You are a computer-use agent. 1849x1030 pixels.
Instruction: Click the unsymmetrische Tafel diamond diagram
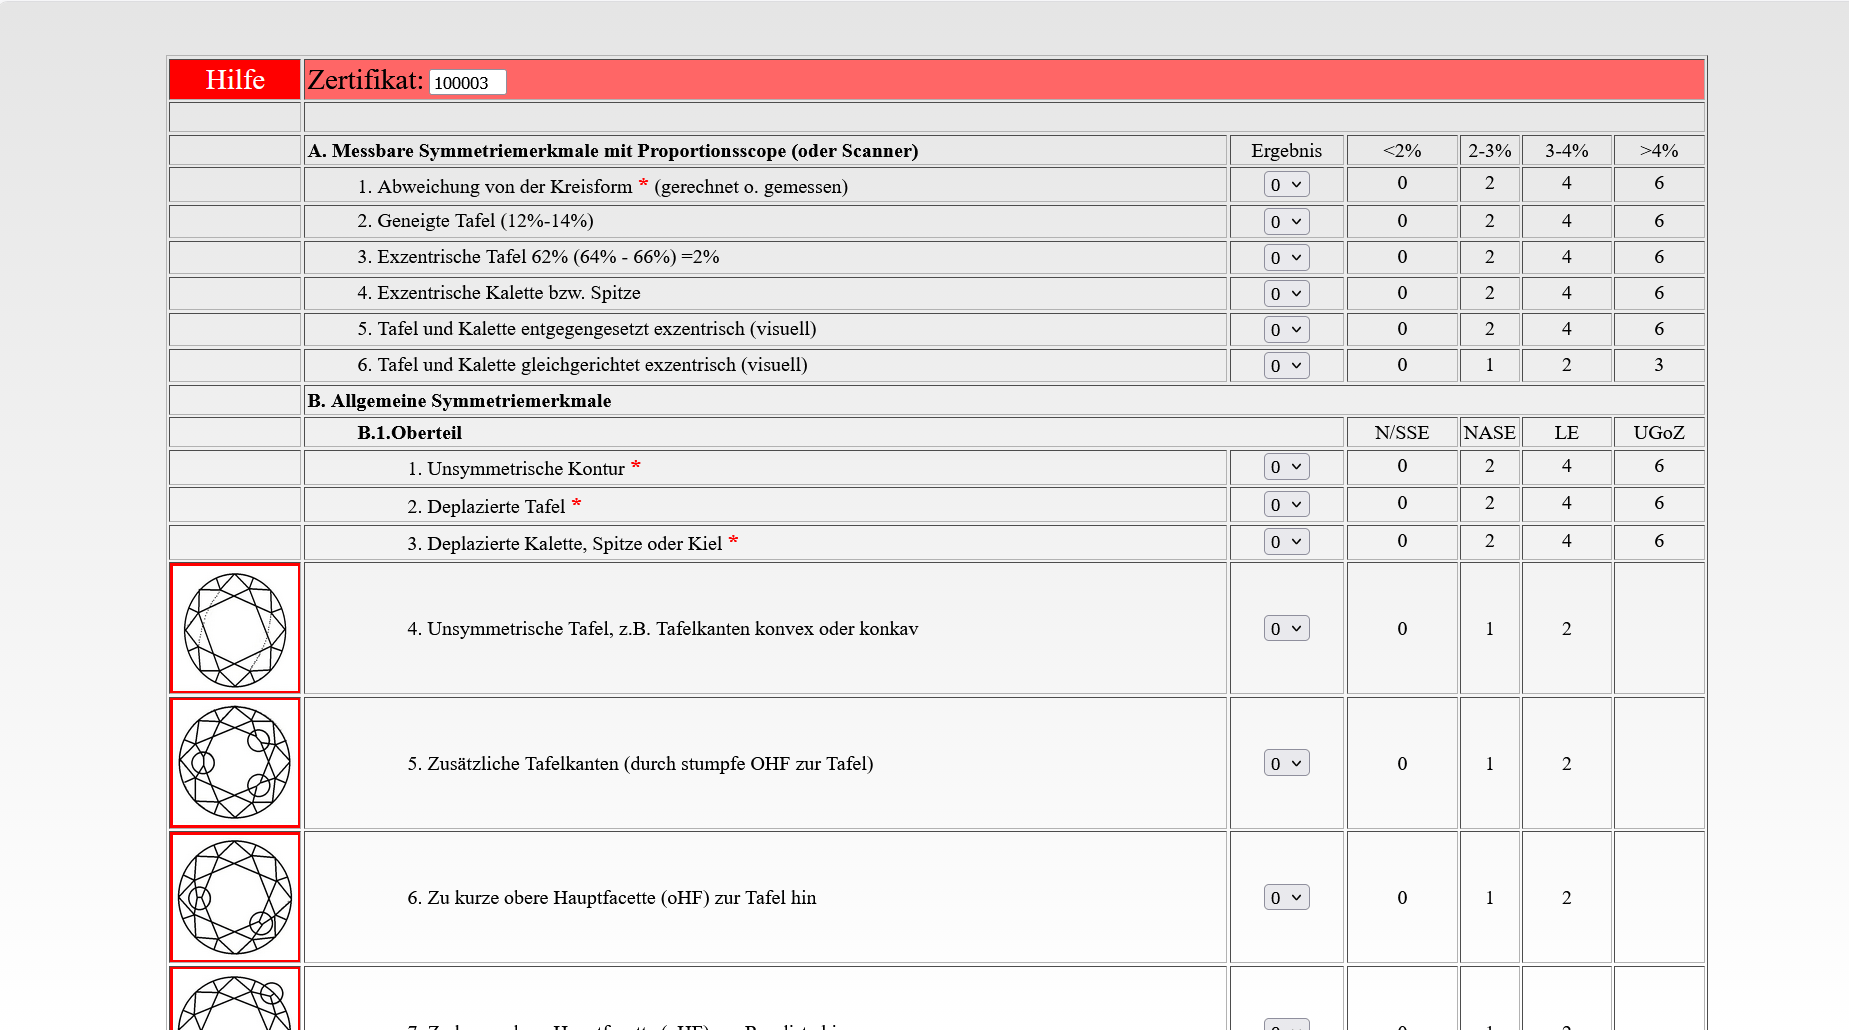point(235,629)
